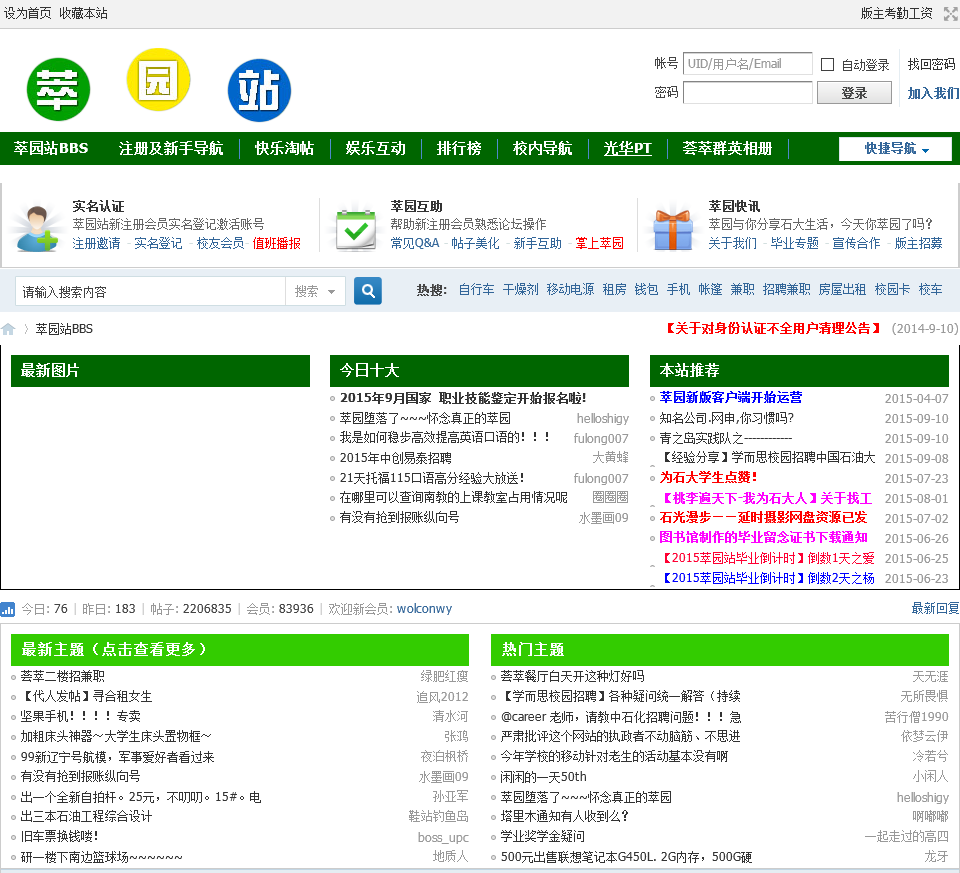
Task: Open 校内导航 nav item
Action: point(542,148)
